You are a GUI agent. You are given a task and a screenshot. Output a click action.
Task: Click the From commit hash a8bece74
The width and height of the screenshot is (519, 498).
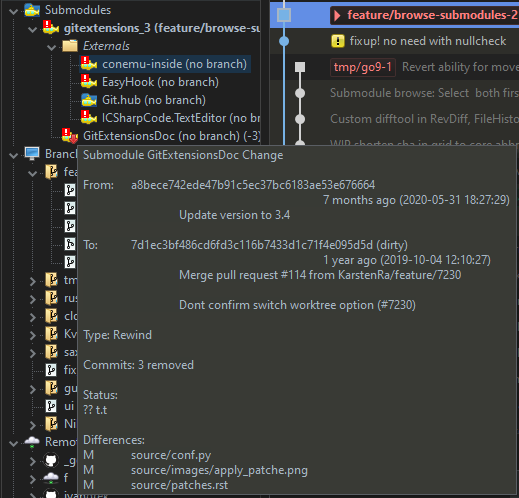[x=253, y=185]
